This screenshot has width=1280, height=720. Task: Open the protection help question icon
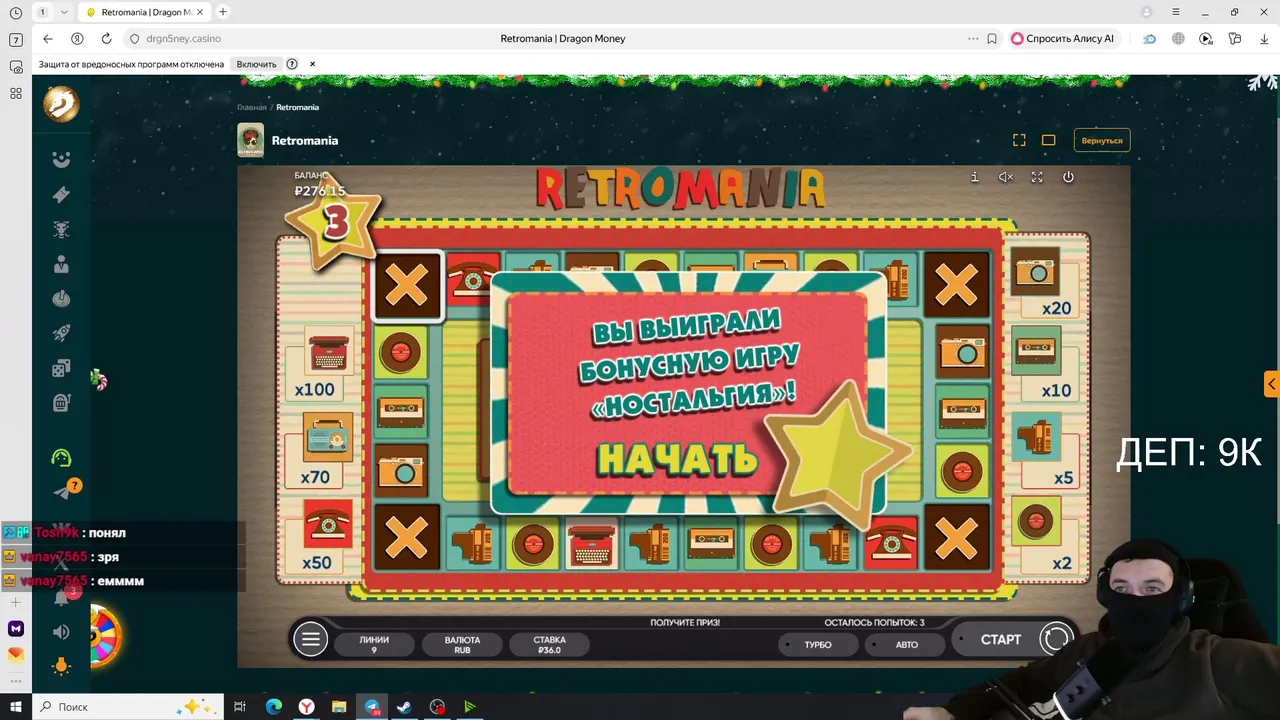[292, 64]
